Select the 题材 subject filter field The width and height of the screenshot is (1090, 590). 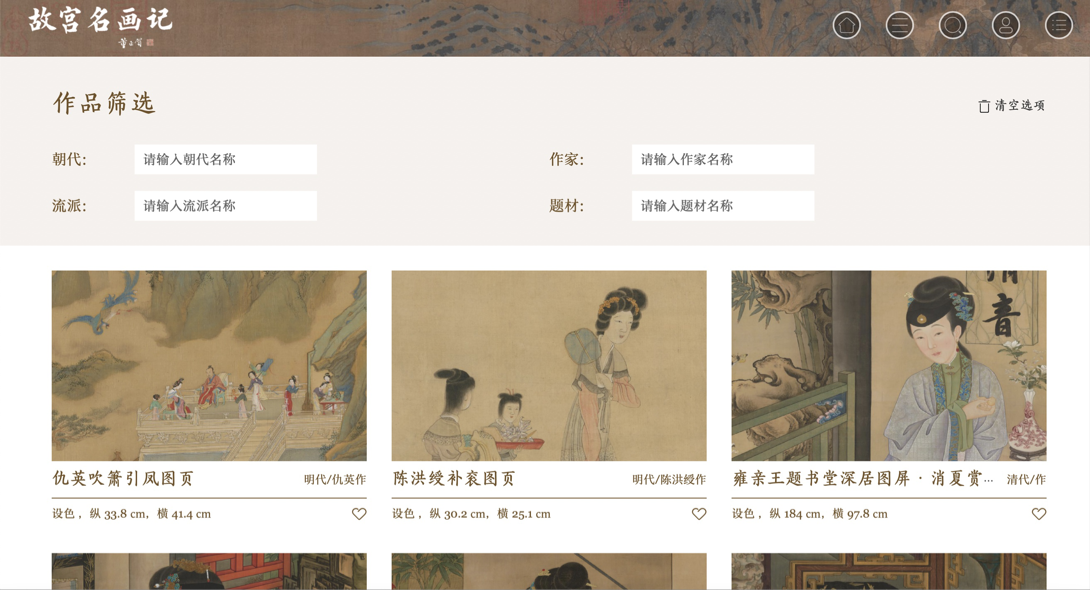(x=723, y=206)
